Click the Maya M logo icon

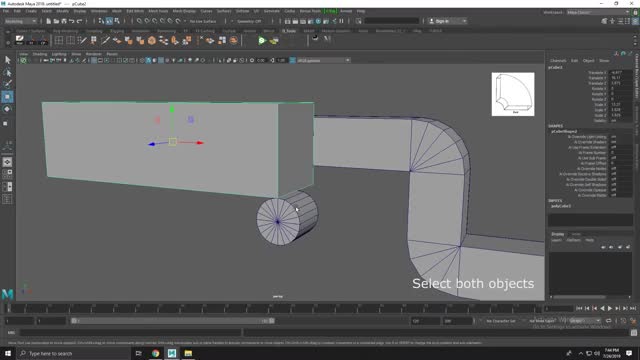pos(7,293)
